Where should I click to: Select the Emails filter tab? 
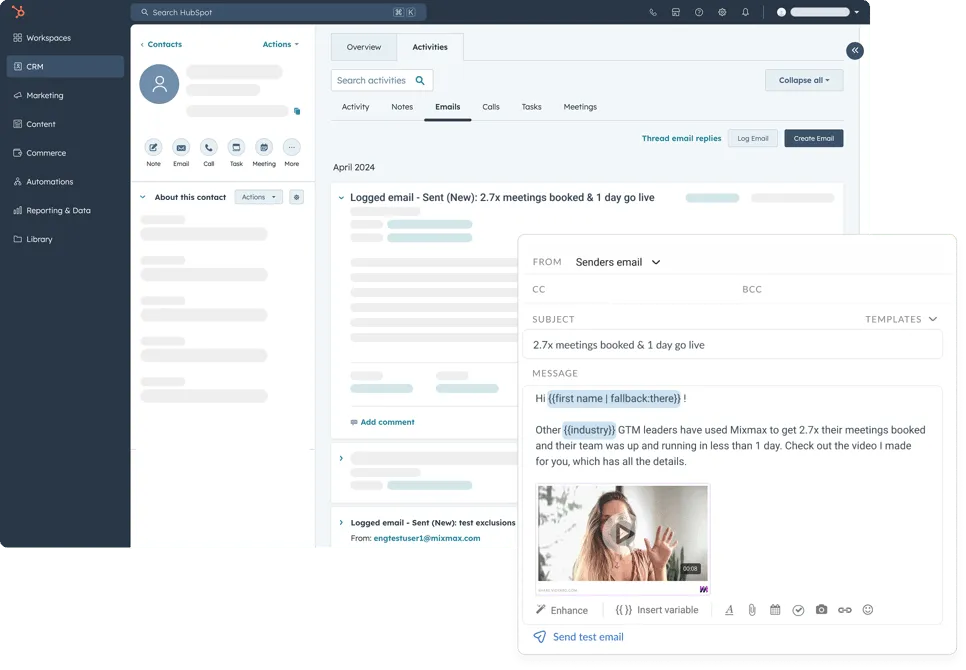point(448,107)
